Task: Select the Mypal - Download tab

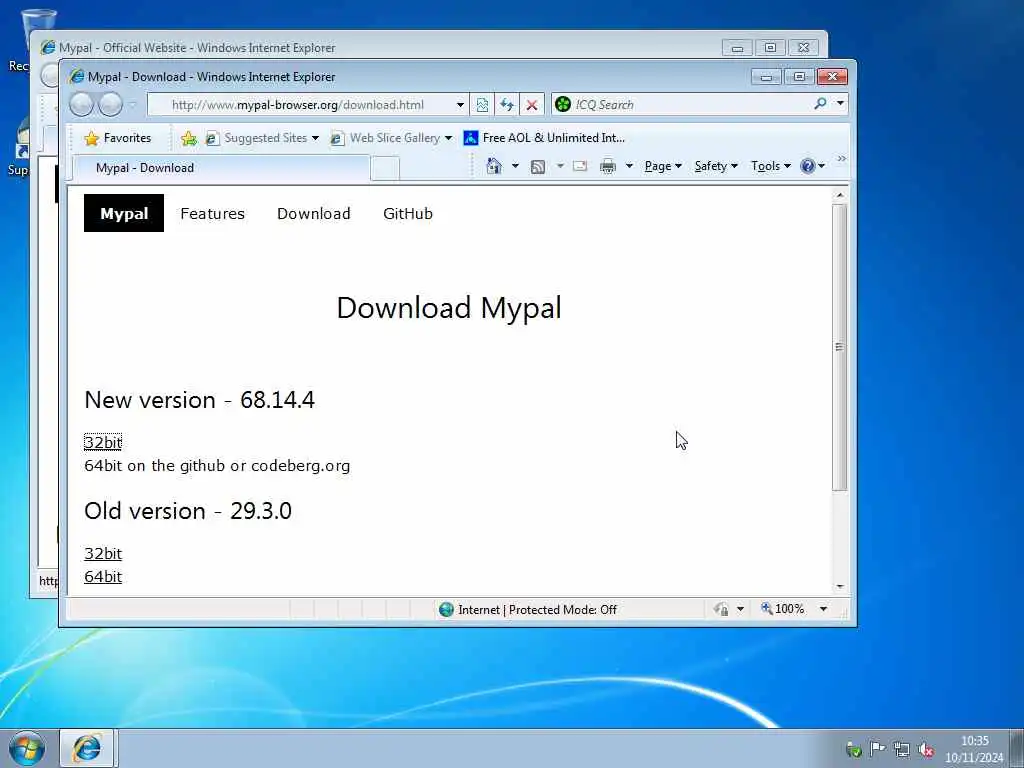Action: [221, 168]
